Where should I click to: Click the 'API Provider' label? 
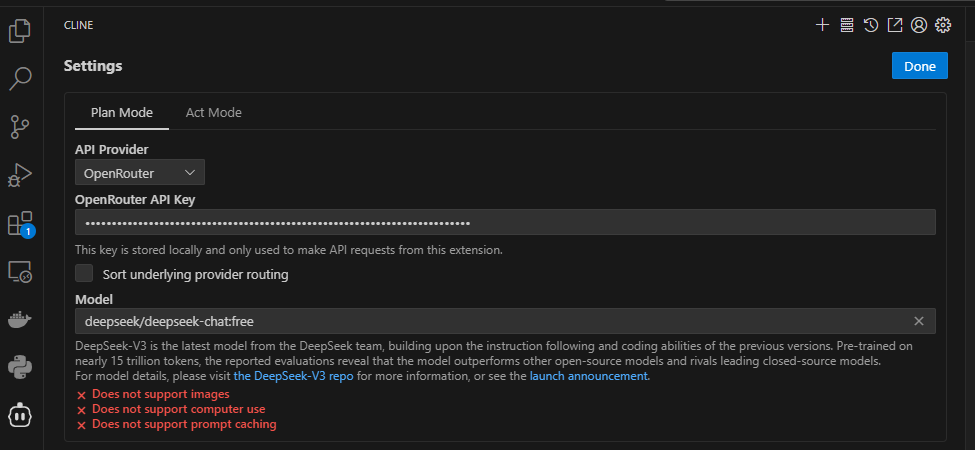112,149
